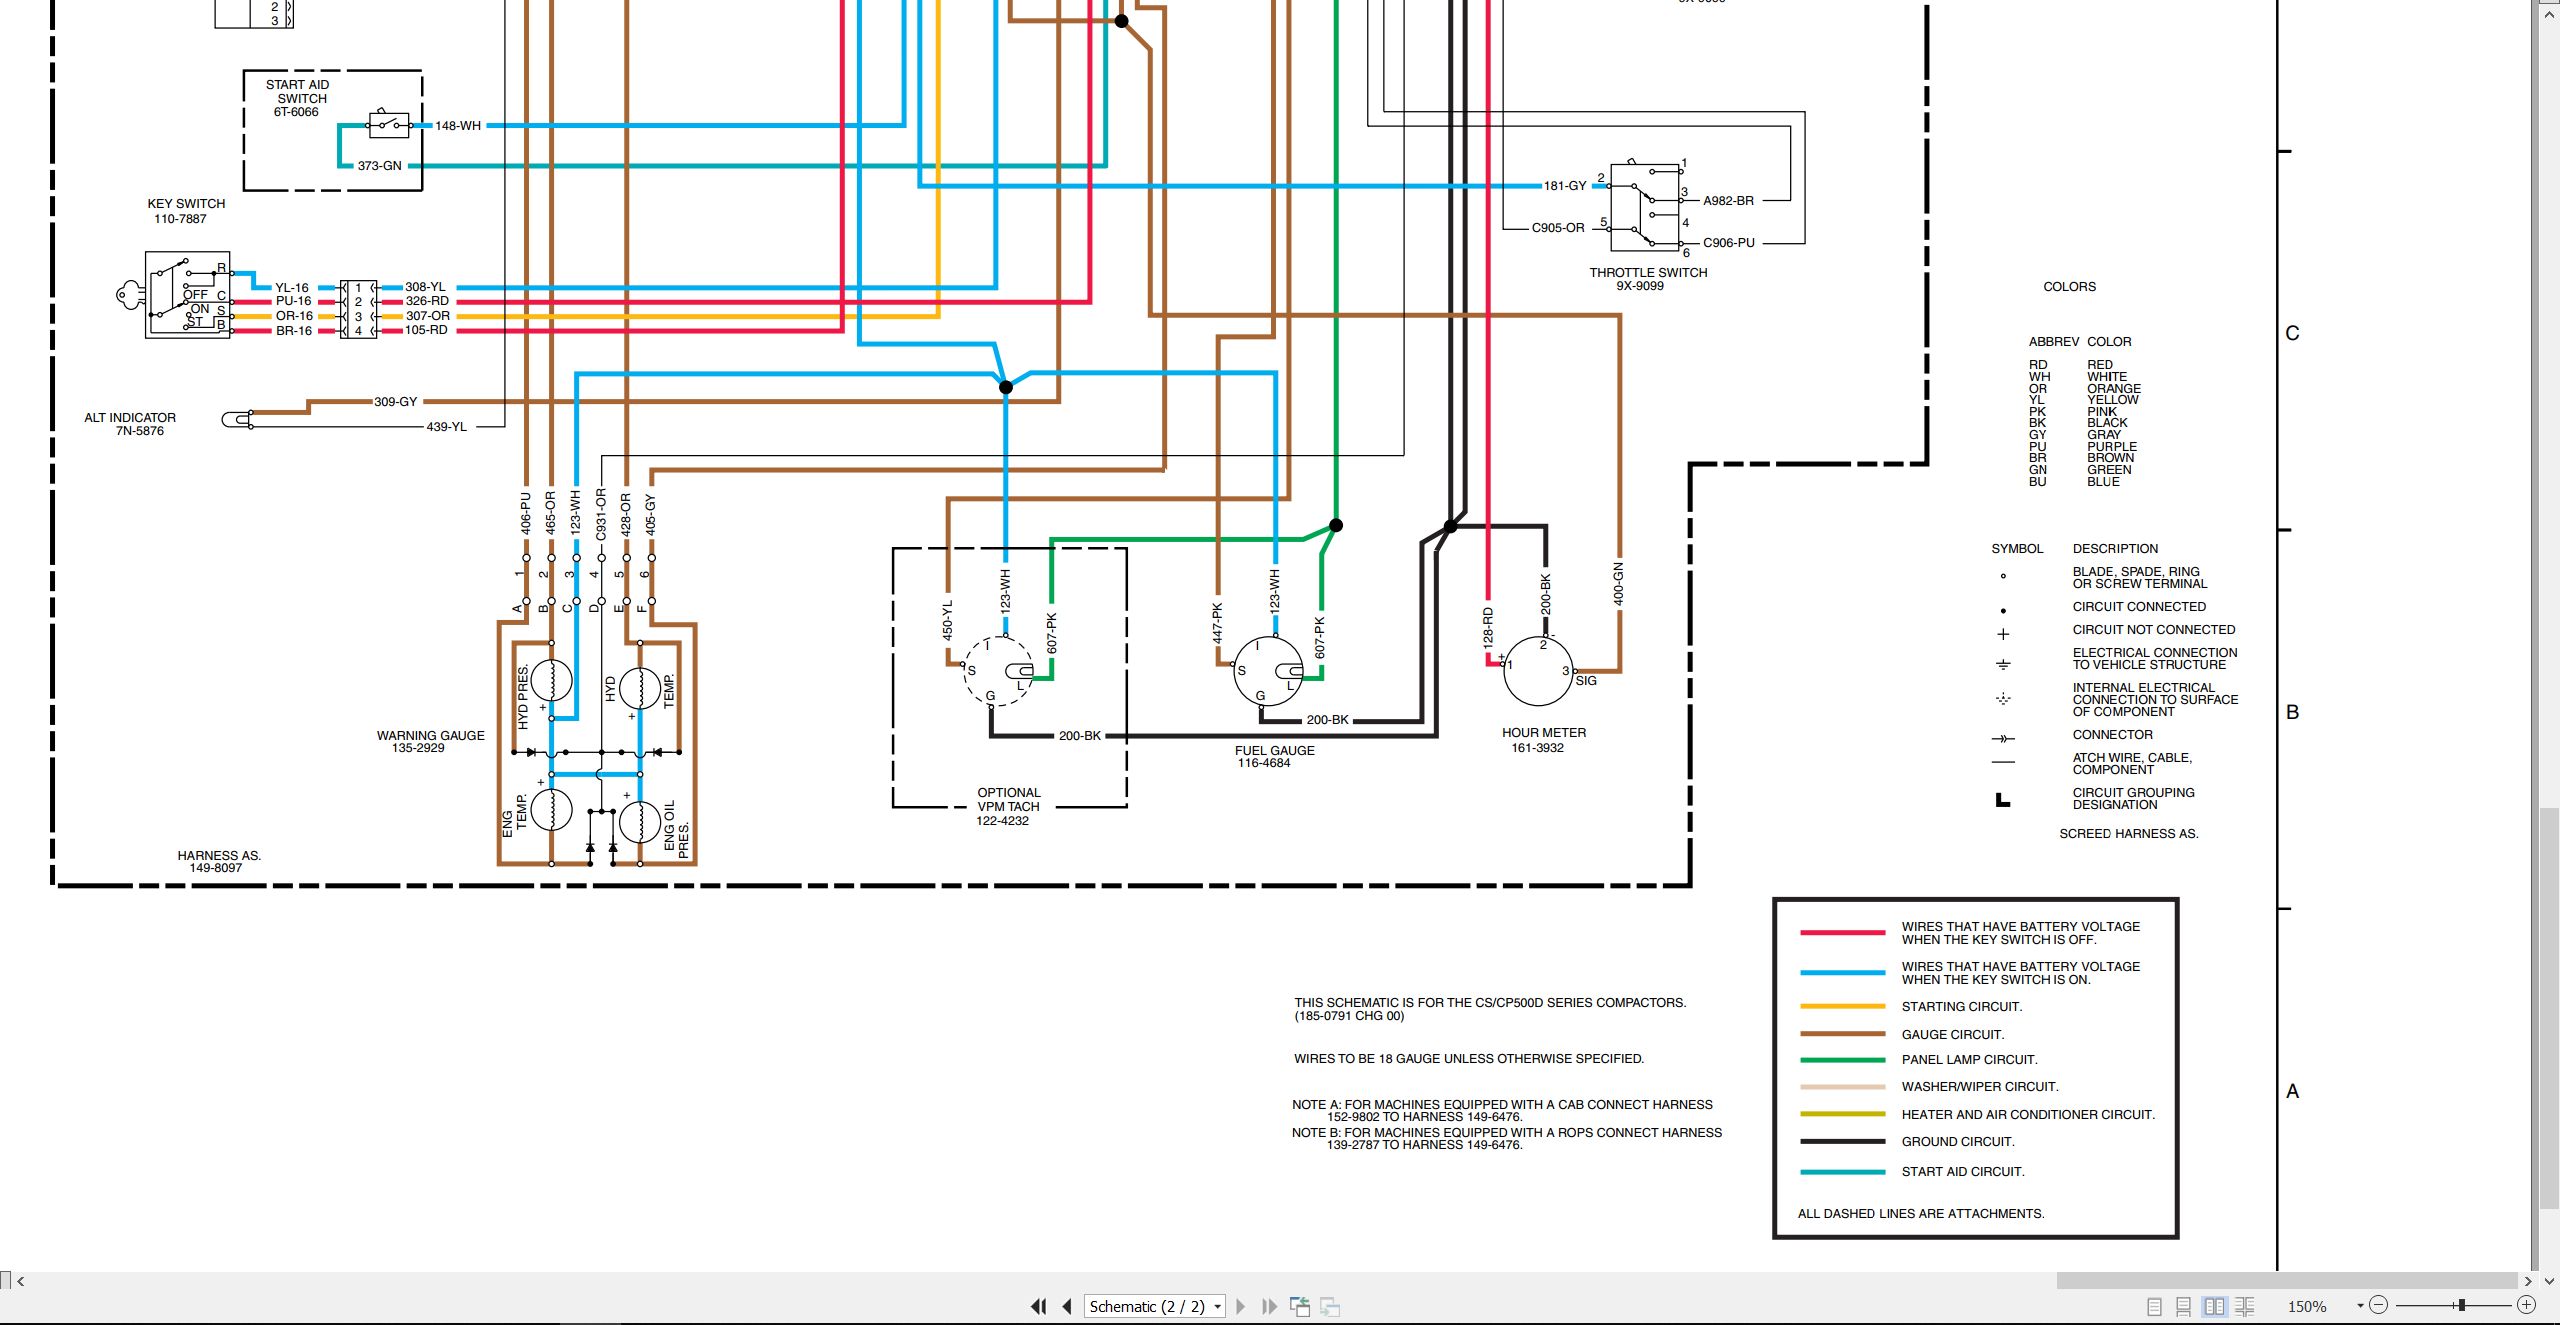Click the KEY SWITCH 110-7887 label
Screen dimensions: 2560x1325
(186, 211)
